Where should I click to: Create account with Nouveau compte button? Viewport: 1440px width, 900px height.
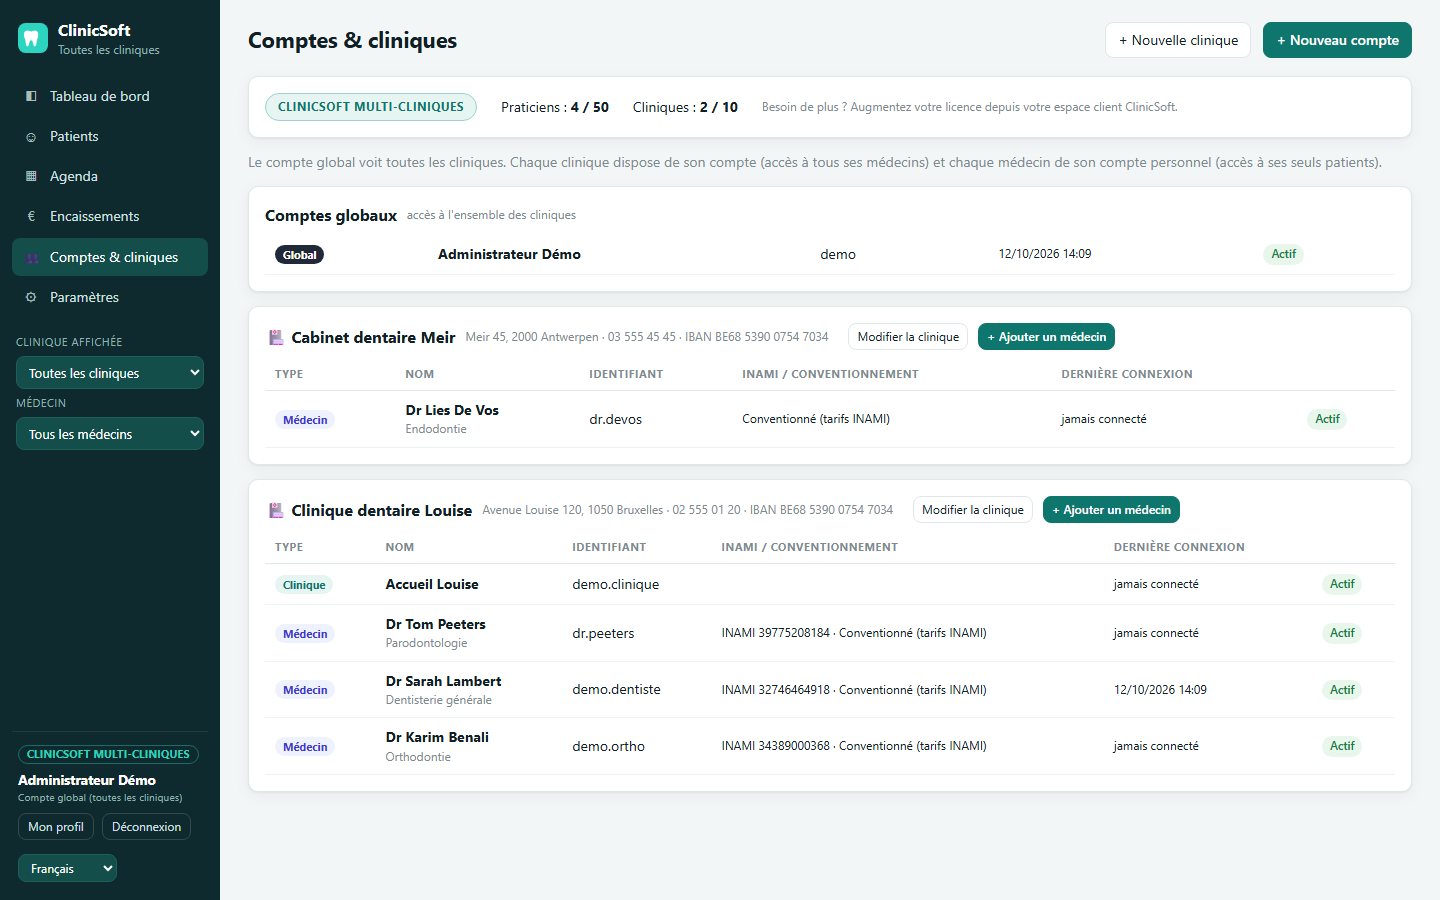1337,40
